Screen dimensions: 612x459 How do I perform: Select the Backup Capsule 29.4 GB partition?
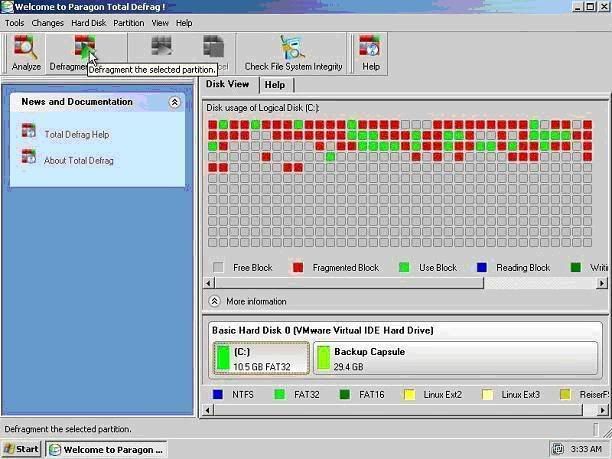pos(456,358)
